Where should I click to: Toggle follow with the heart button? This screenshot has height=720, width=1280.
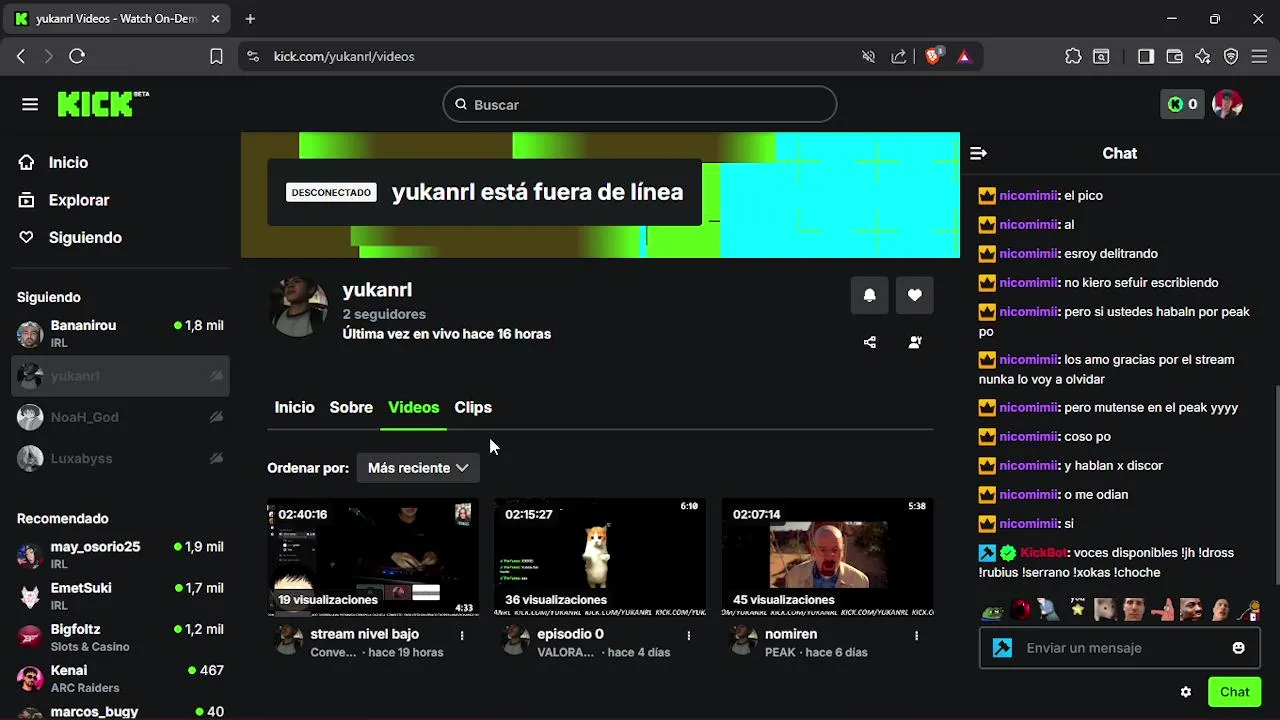click(x=914, y=295)
